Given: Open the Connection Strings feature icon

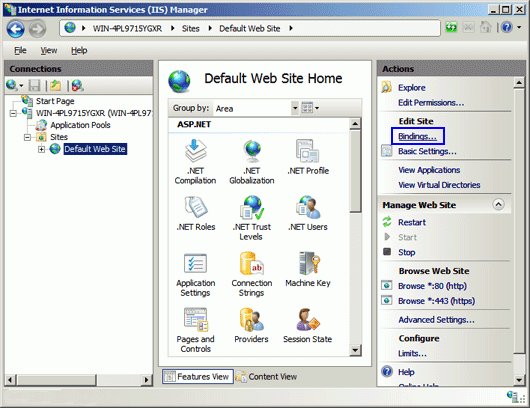Looking at the screenshot, I should [252, 274].
